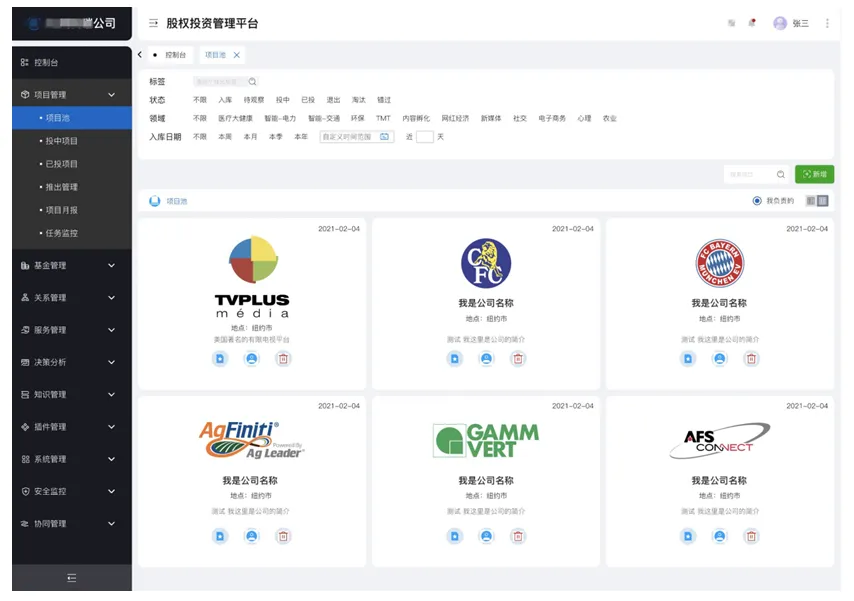
Task: Select date filter 本月
Action: tap(251, 137)
